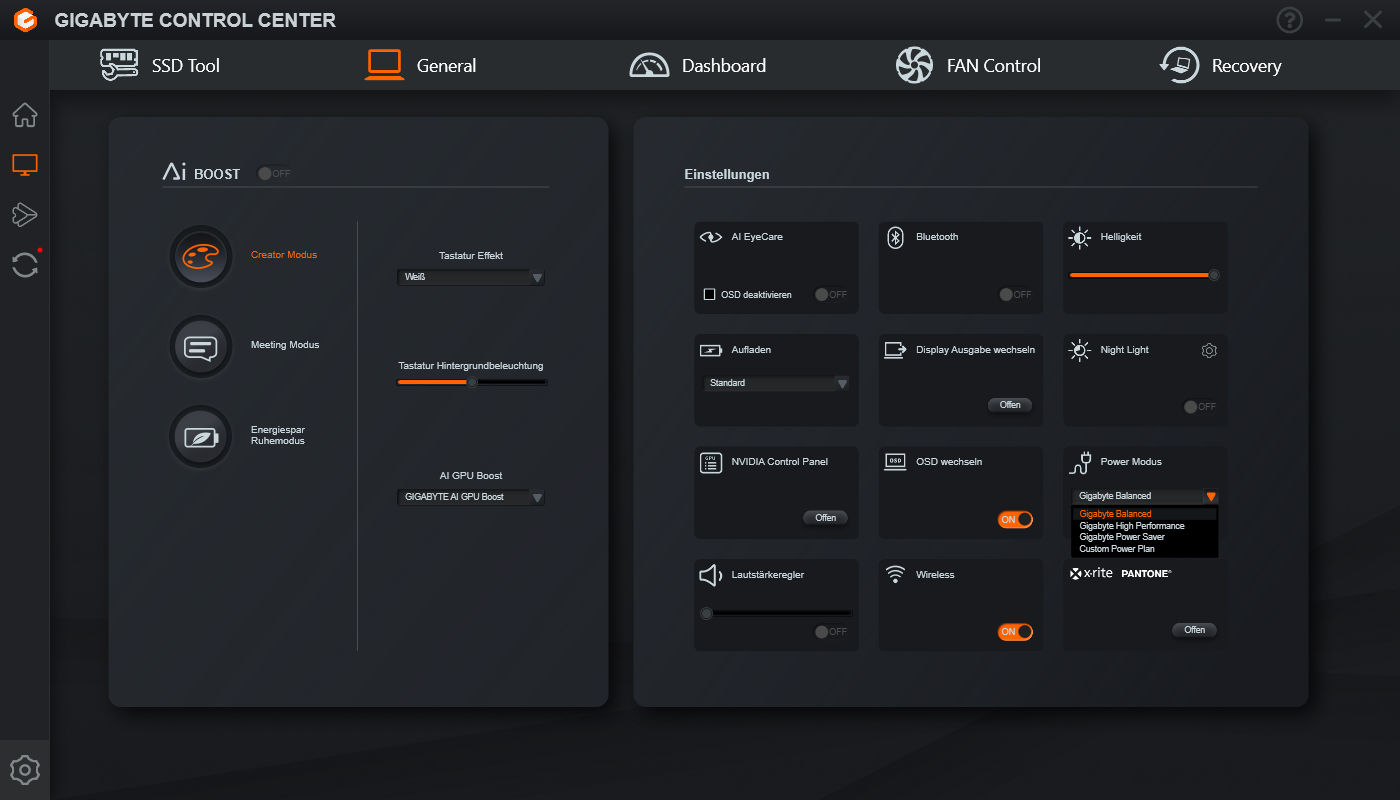Click the Helligkeit brightness sun icon

(x=1079, y=238)
